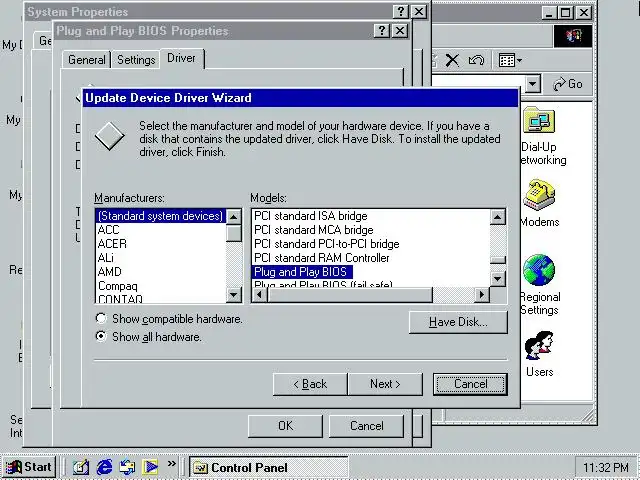Select (Standard system devices) manufacturer
This screenshot has height=480, width=640.
pyautogui.click(x=160, y=216)
